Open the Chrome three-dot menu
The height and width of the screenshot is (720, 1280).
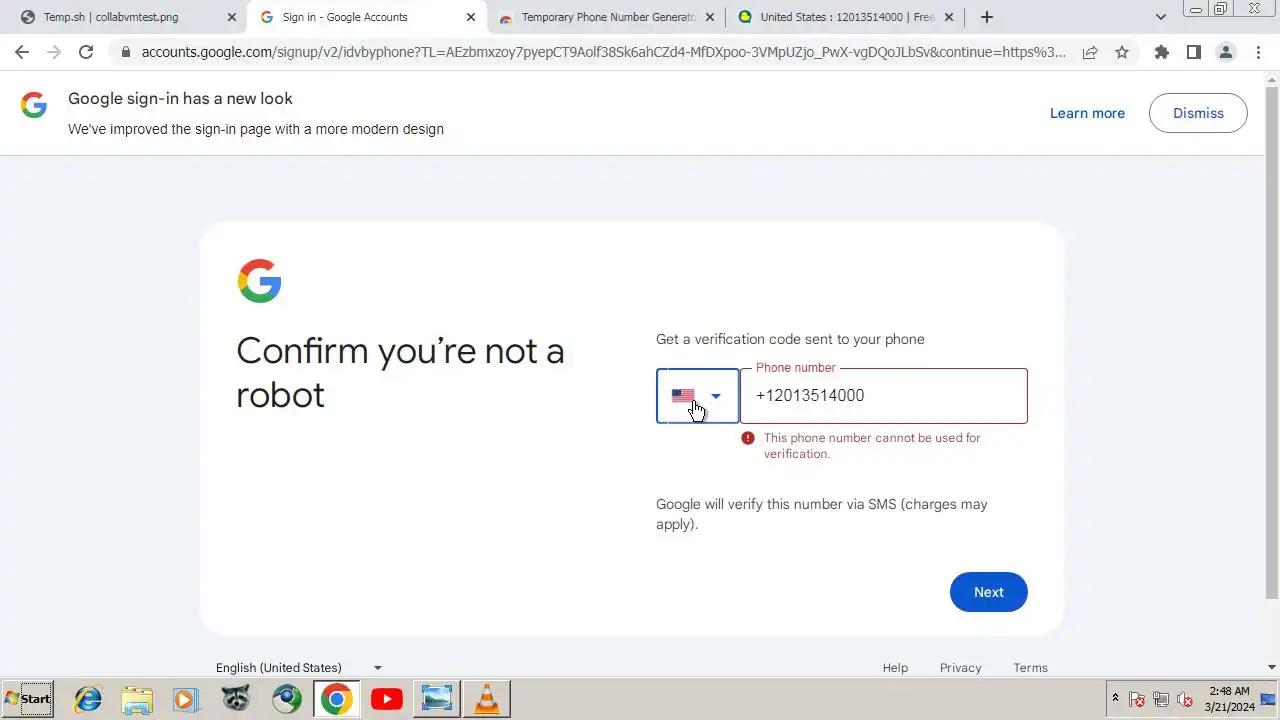tap(1258, 52)
